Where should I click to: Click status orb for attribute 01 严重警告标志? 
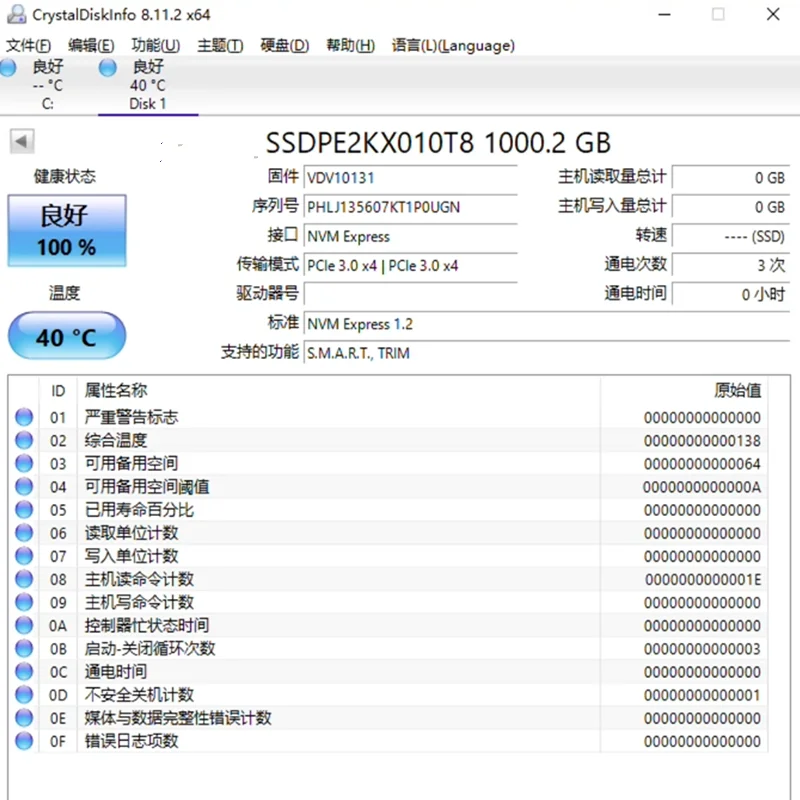point(24,417)
